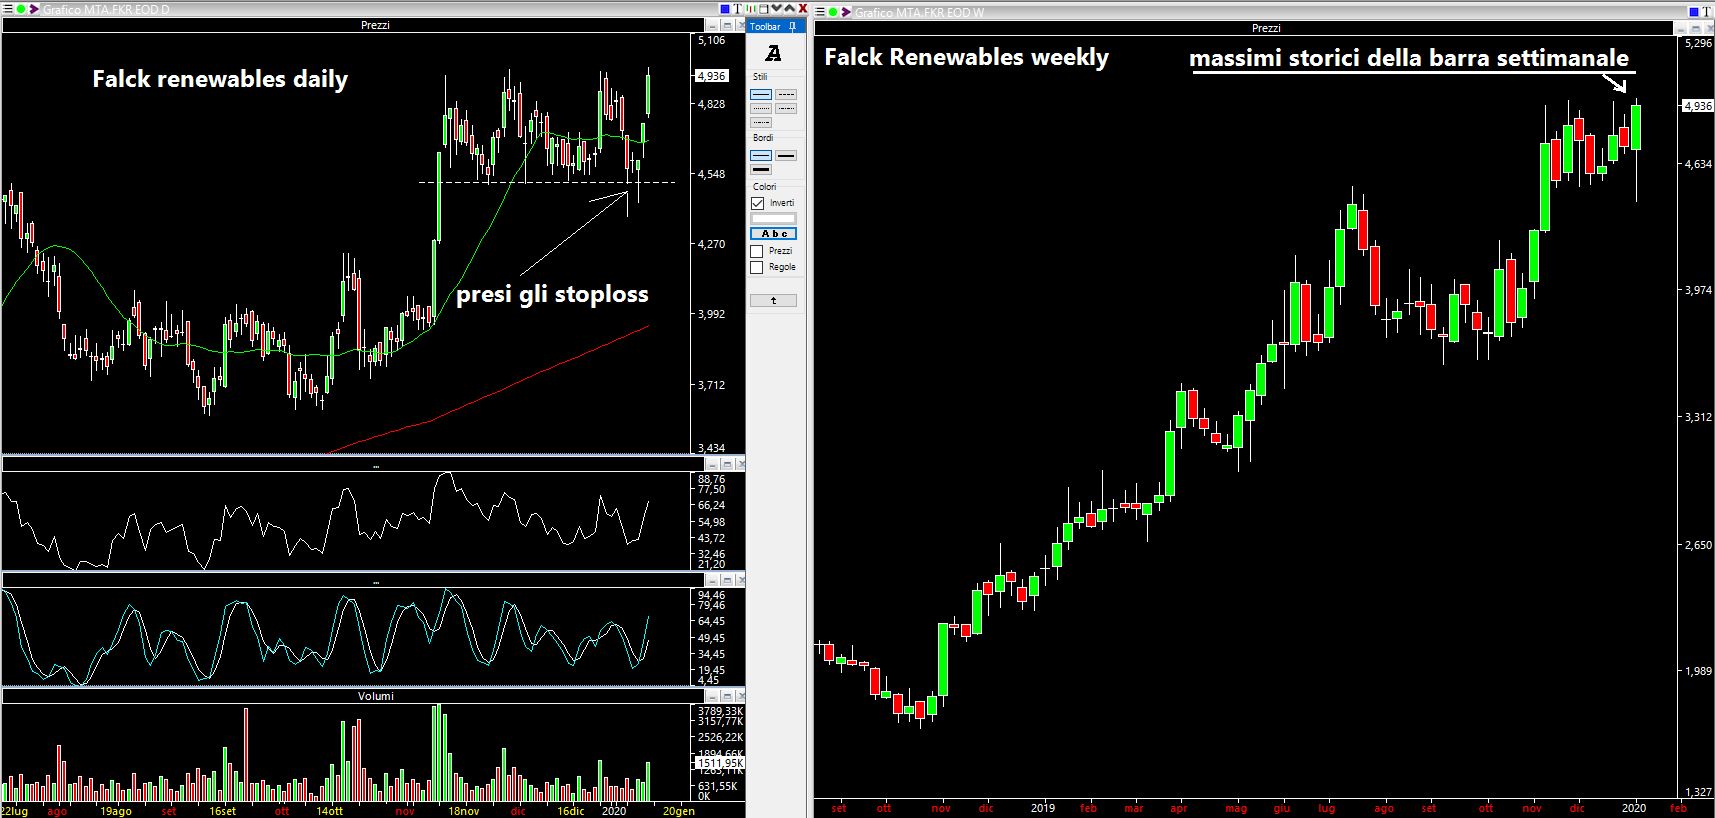Click the blue square icon in the weekly window corner
The height and width of the screenshot is (818, 1715).
click(1694, 12)
